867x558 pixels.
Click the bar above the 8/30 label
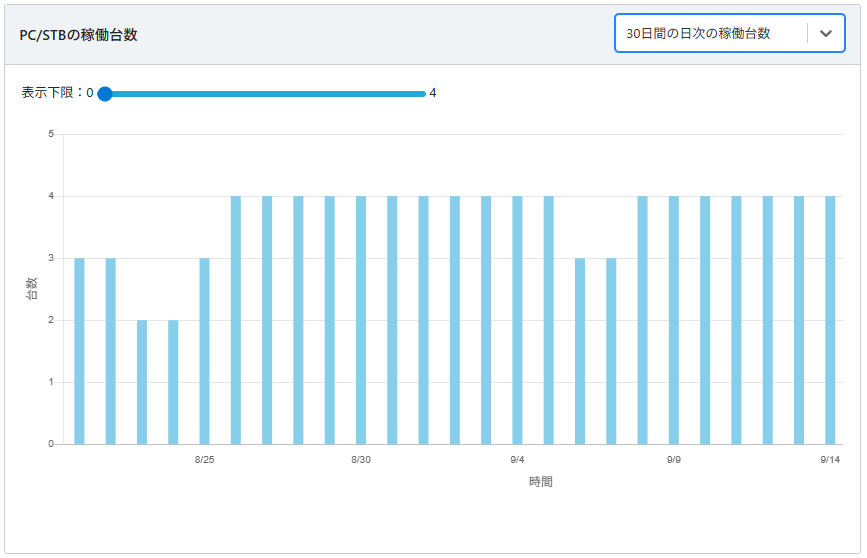pos(361,320)
